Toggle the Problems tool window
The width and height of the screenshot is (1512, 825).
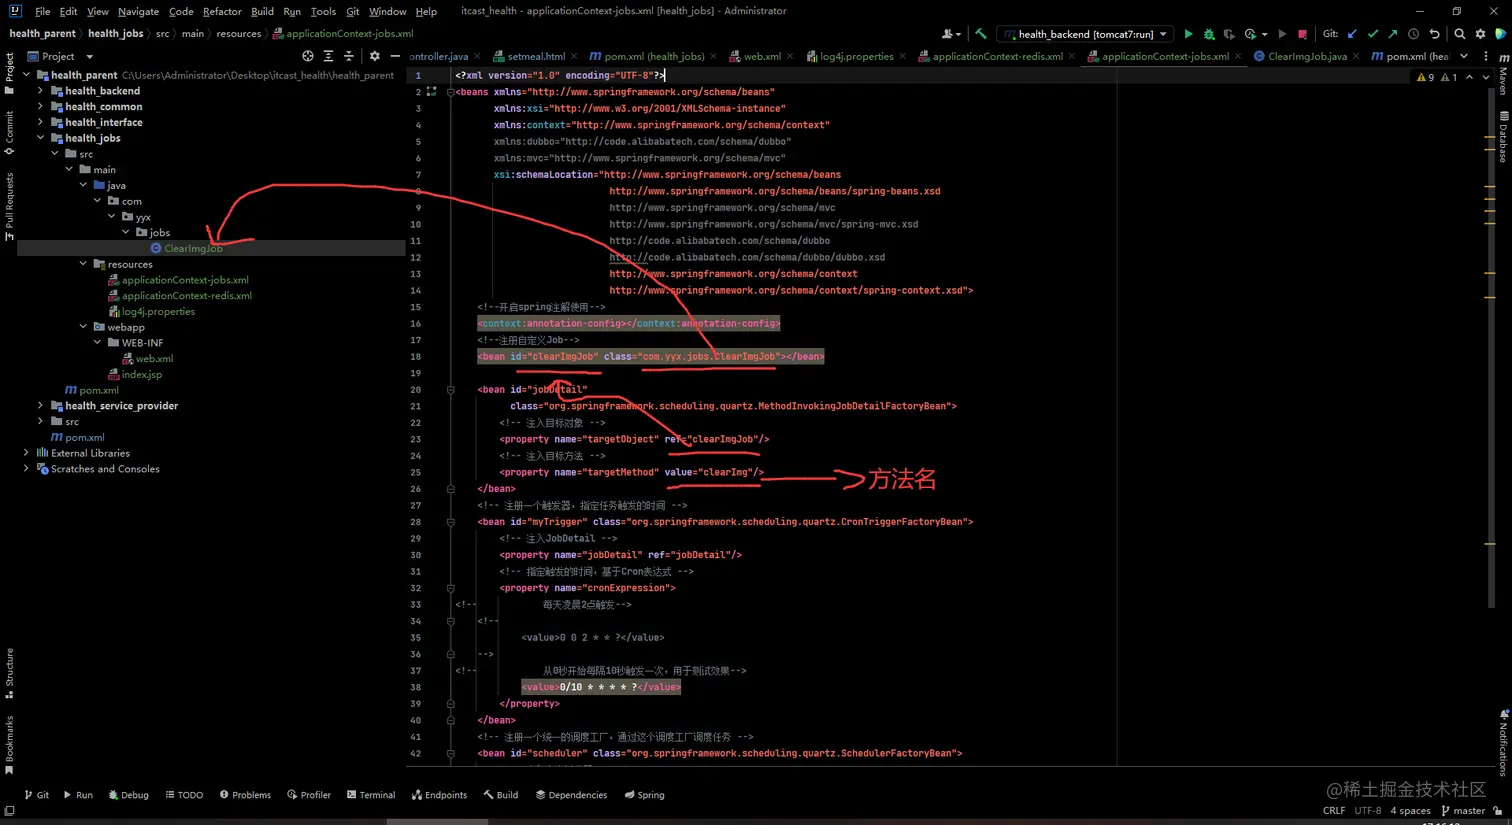[x=245, y=795]
